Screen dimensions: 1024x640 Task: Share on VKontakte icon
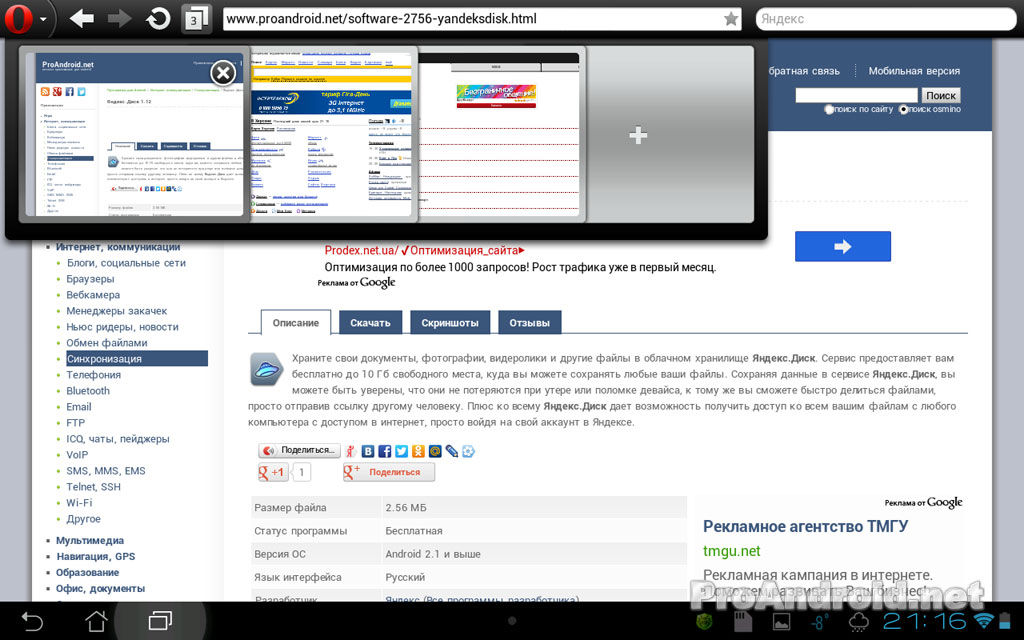pos(368,451)
